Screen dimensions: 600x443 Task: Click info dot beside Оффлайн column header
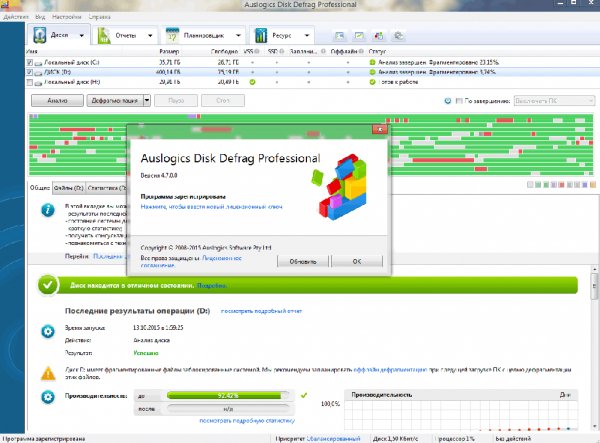(361, 51)
